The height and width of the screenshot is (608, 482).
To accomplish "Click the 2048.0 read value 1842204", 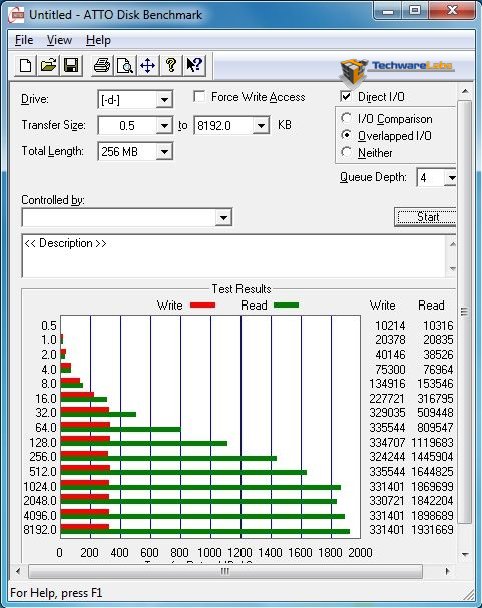I will pyautogui.click(x=432, y=501).
